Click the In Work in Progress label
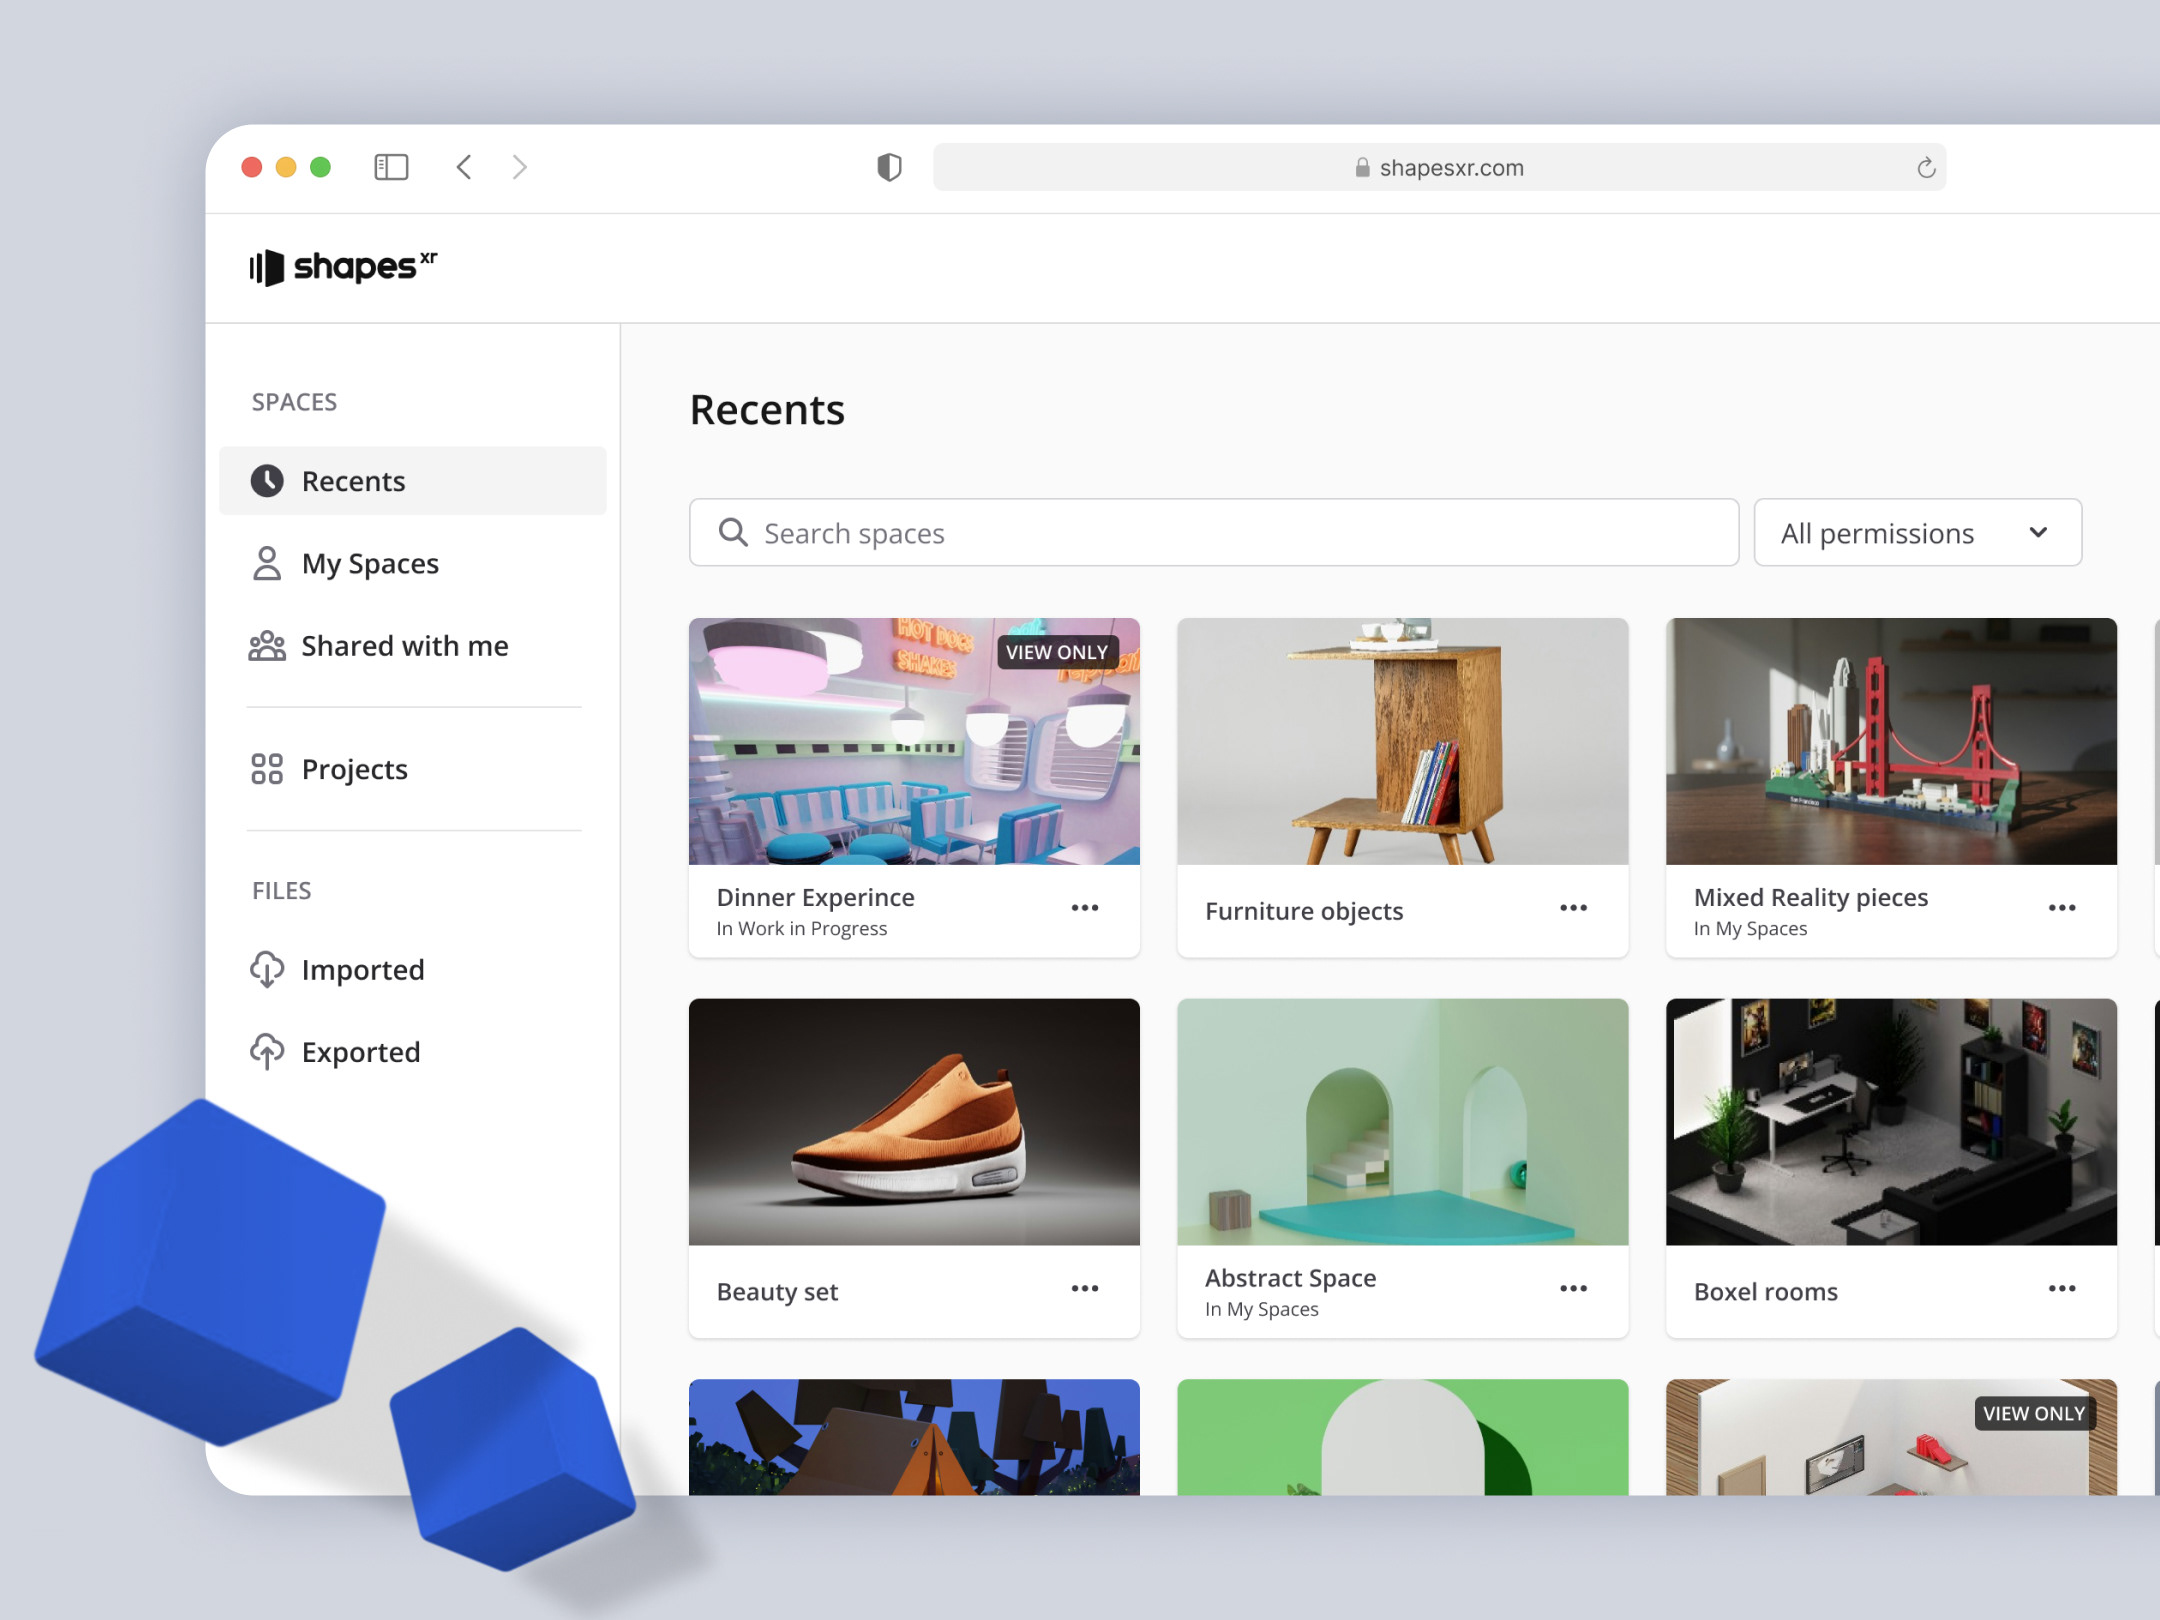This screenshot has height=1620, width=2160. pyautogui.click(x=801, y=929)
